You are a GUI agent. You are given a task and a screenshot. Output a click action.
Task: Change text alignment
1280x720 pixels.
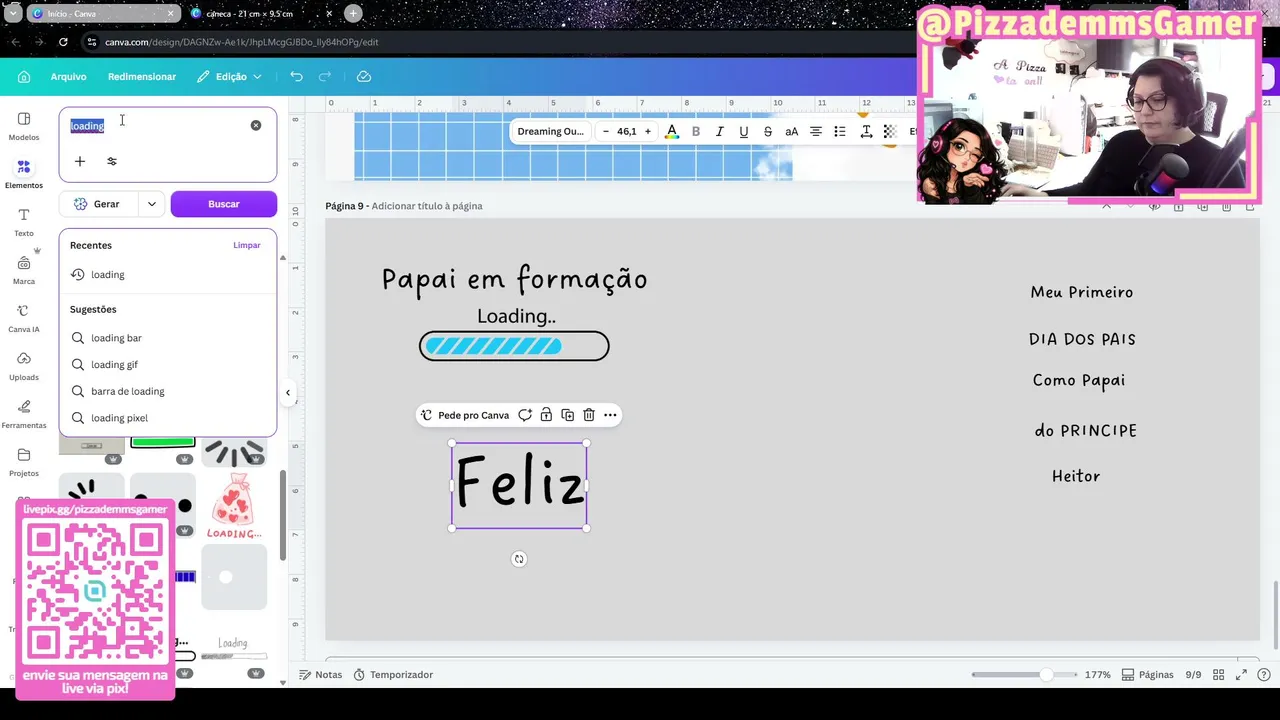pyautogui.click(x=816, y=131)
